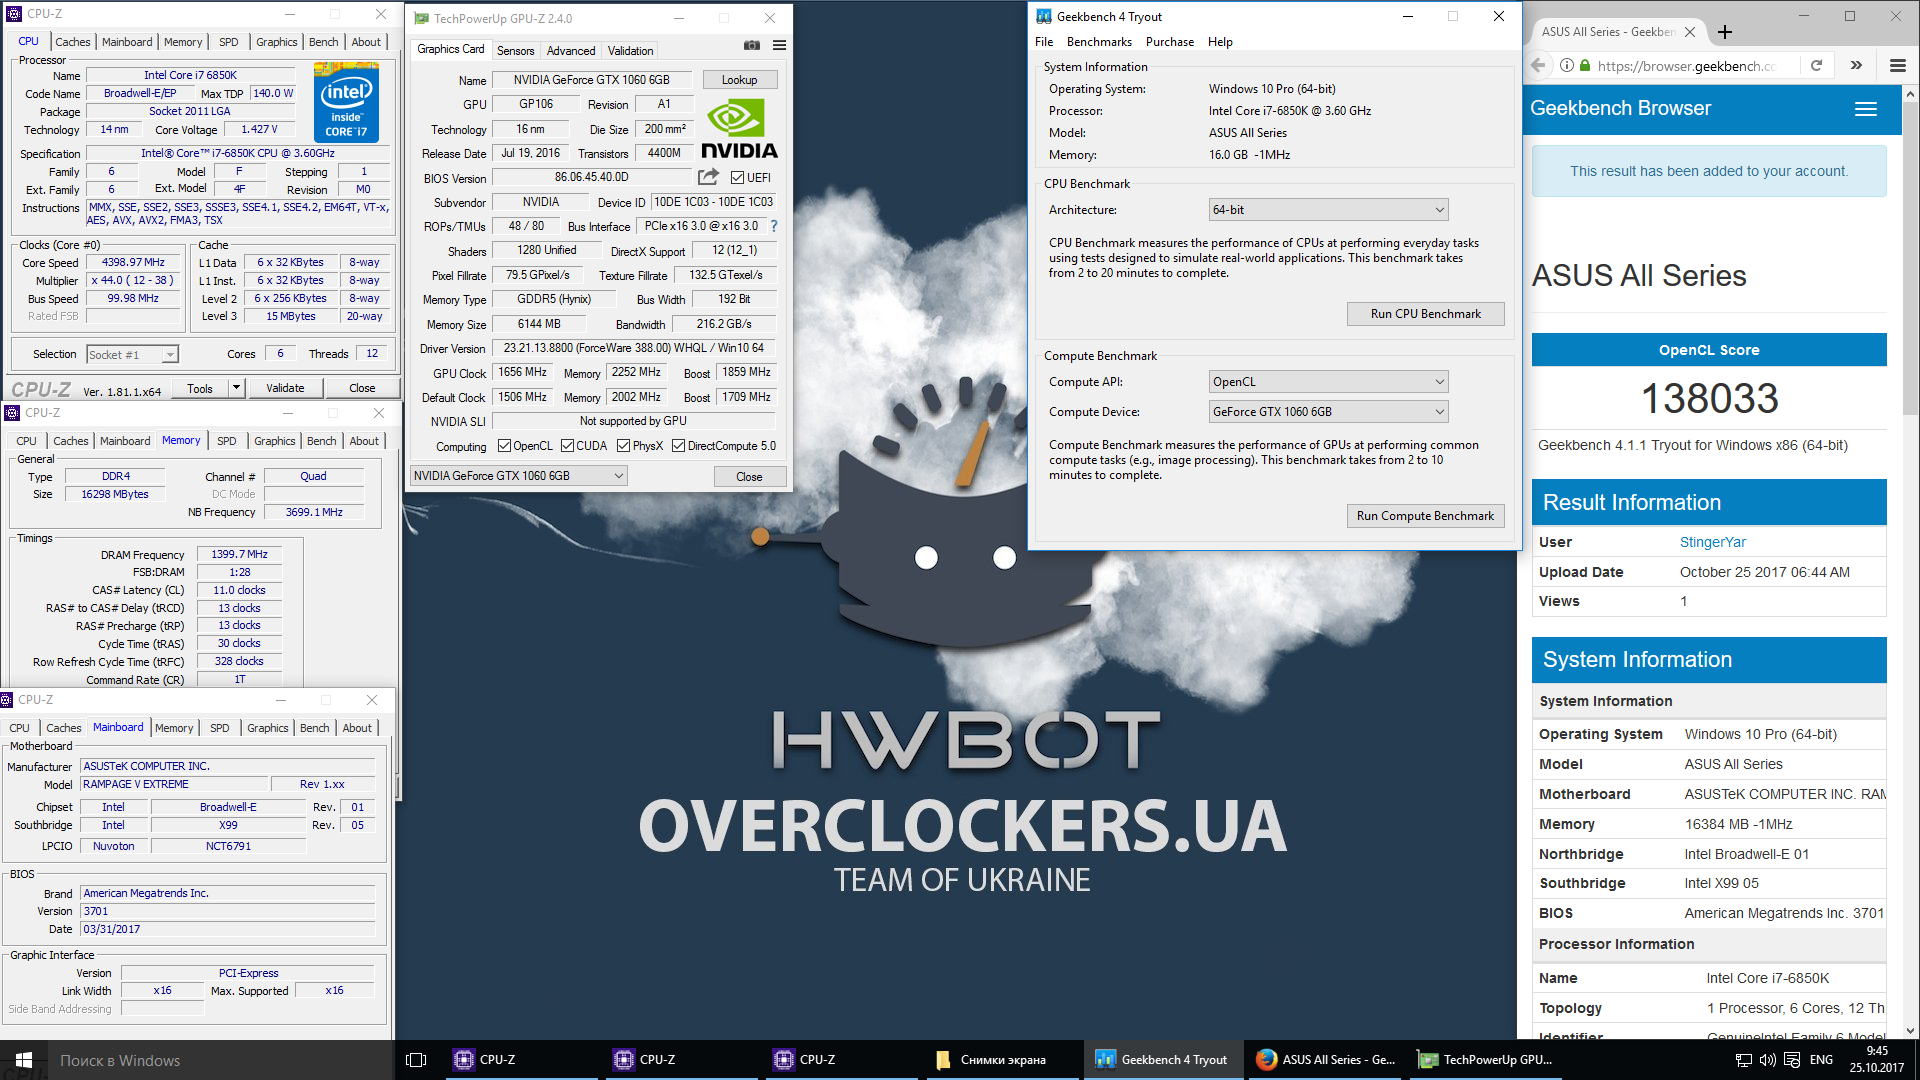This screenshot has height=1080, width=1920.
Task: Click the Close button in GPU-Z
Action: [x=749, y=477]
